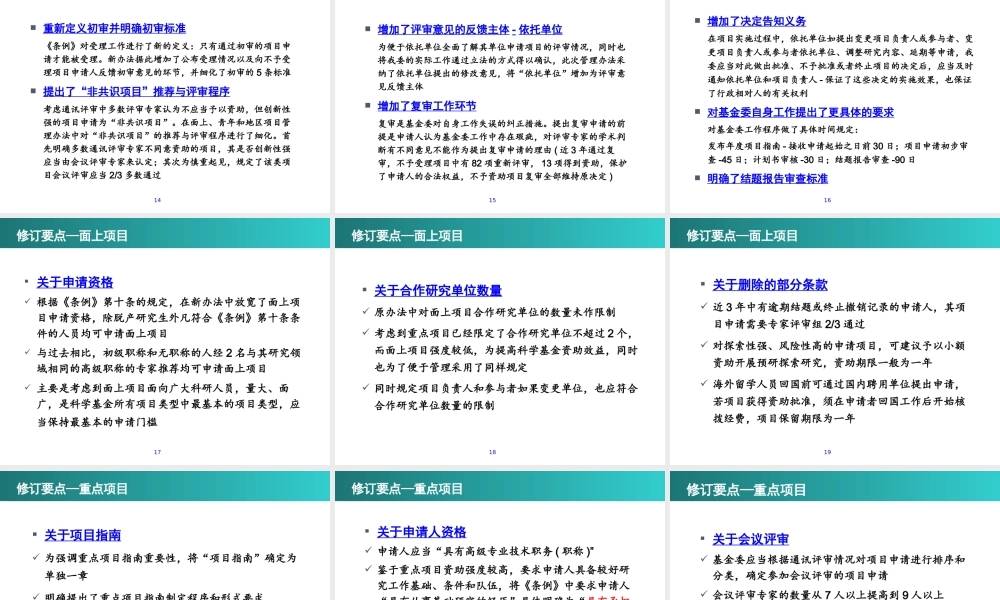Click the paragraph starting 为便于依托单位全面了解
Image resolution: width=1000 pixels, height=600 pixels.
click(x=502, y=67)
